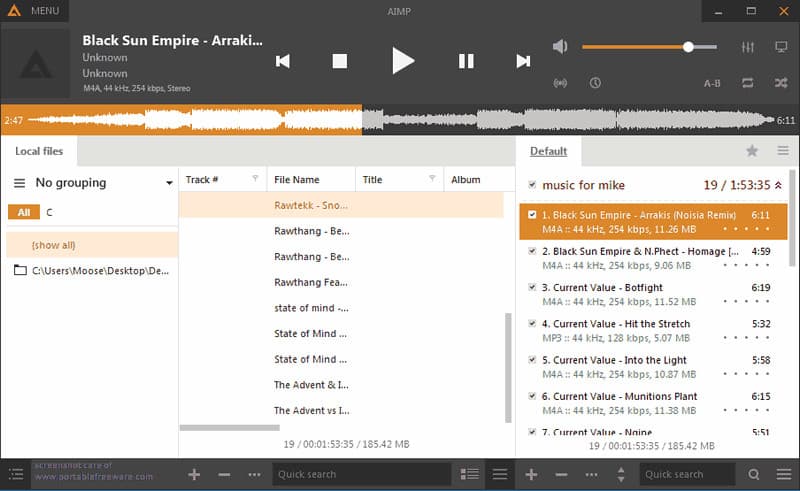Toggle the music for mike group checkbox
The width and height of the screenshot is (800, 491).
[x=532, y=185]
